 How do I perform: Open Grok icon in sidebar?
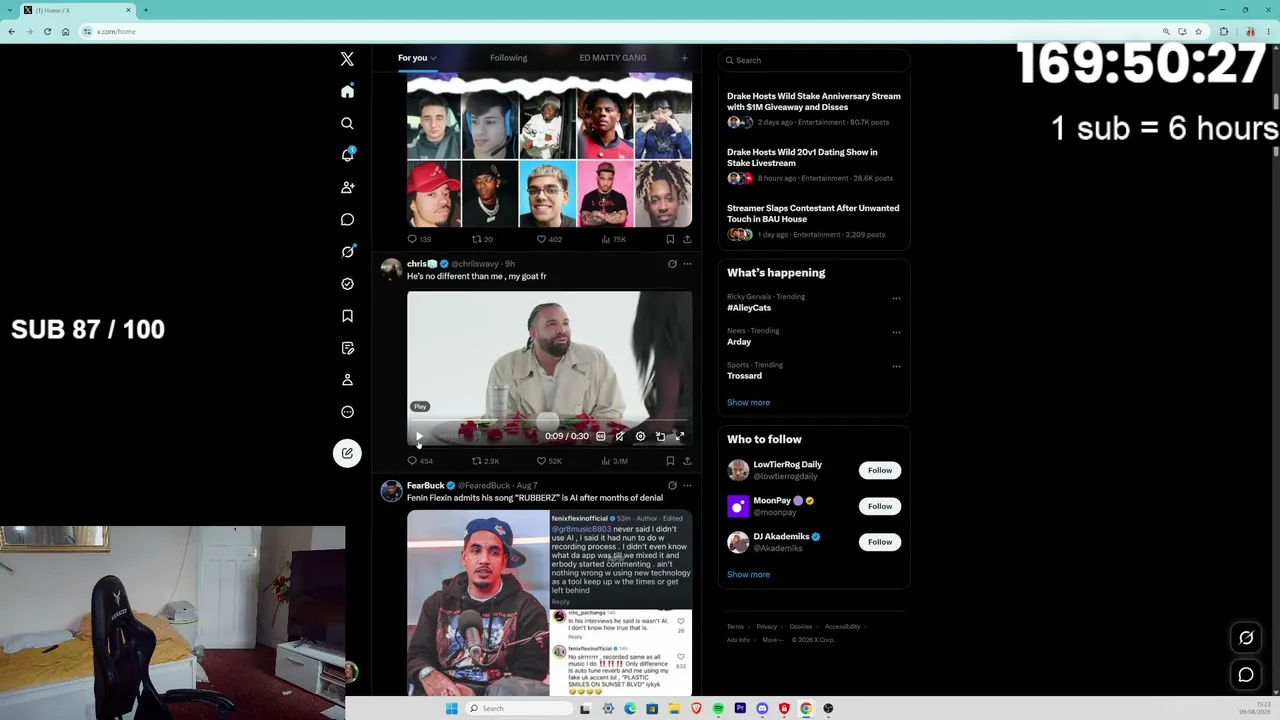pos(347,251)
